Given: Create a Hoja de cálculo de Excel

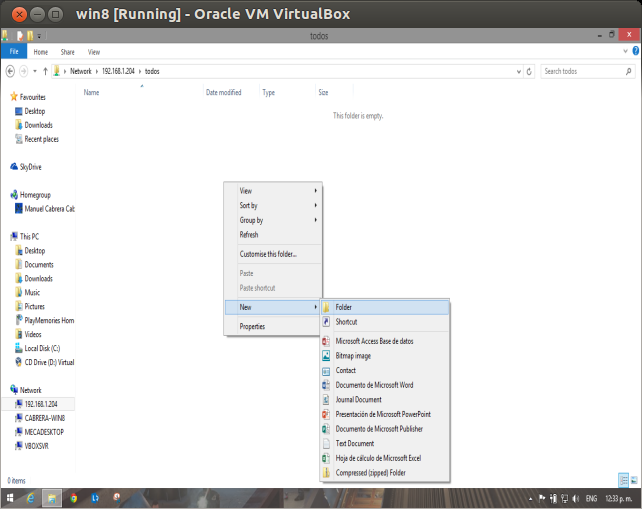Looking at the screenshot, I should point(385,458).
